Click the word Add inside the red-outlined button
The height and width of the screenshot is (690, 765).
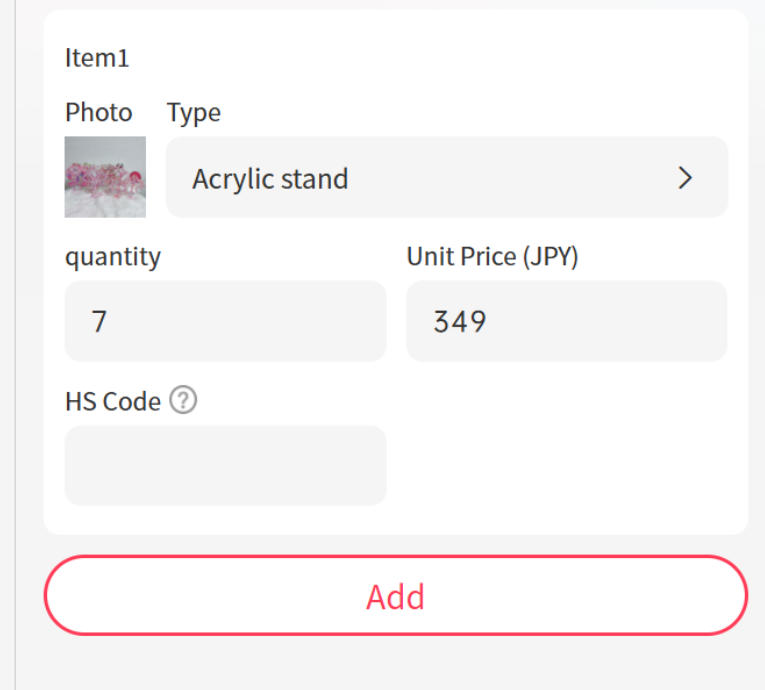tap(395, 596)
